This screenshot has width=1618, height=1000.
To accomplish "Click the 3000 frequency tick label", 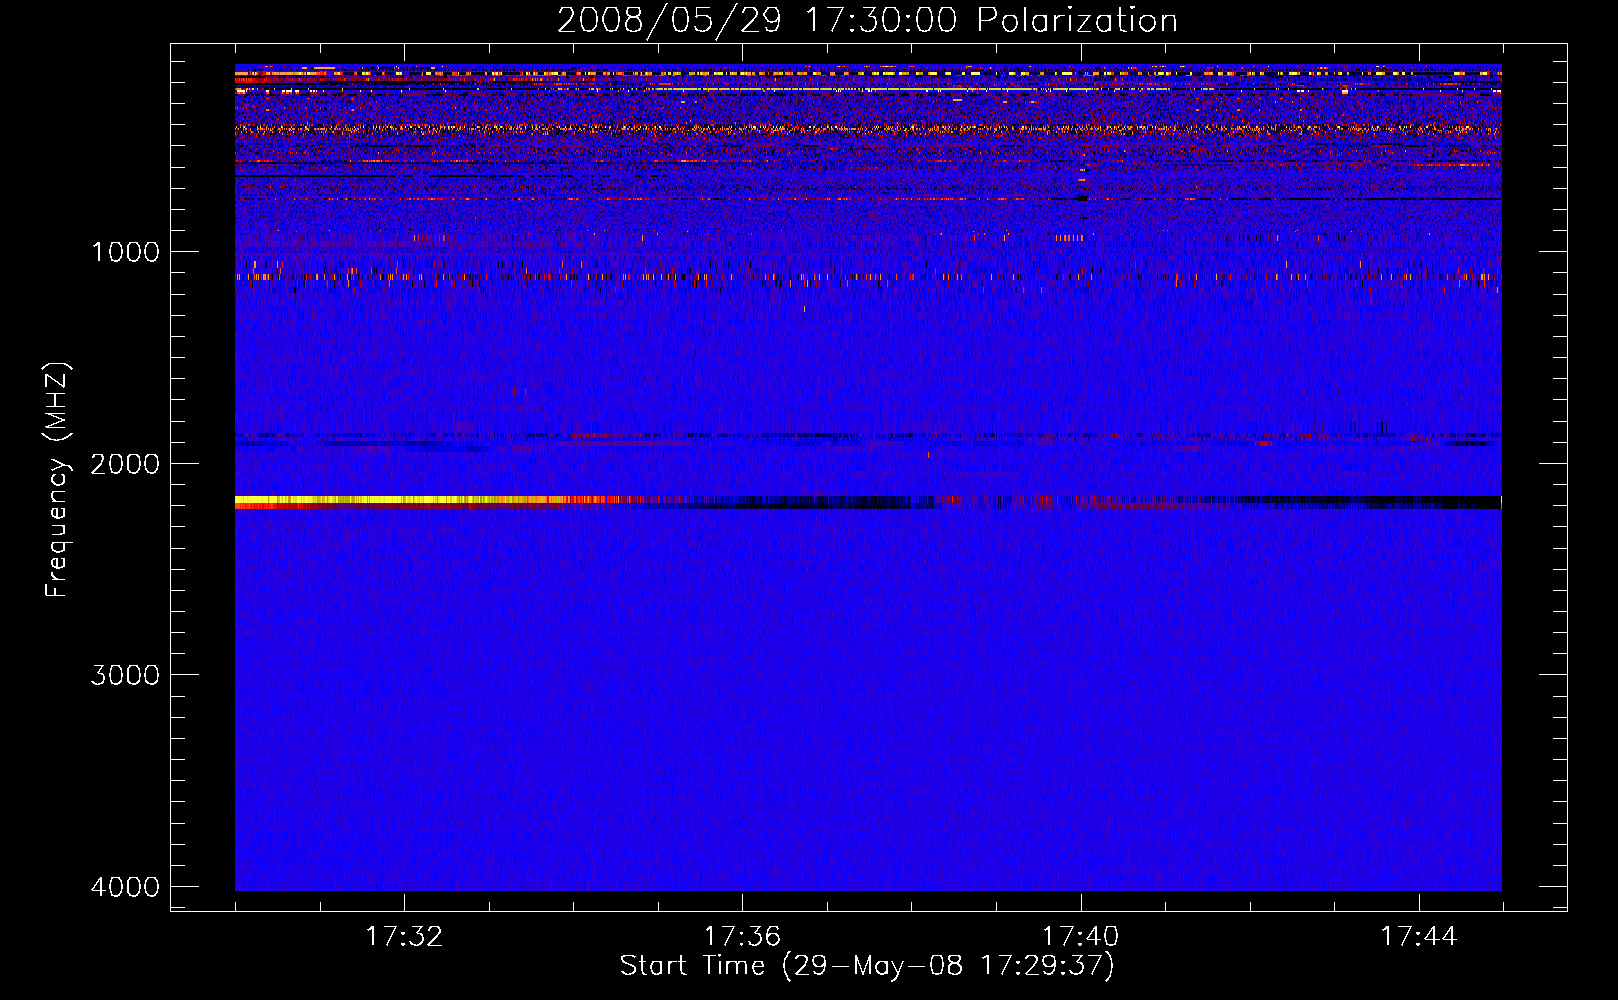I will 125,674.
